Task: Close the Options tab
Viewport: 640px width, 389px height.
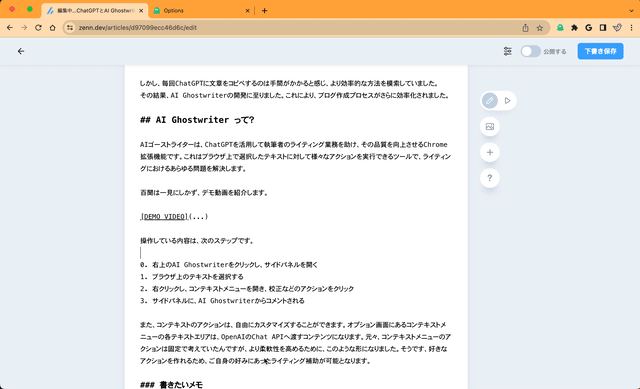Action: pyautogui.click(x=247, y=11)
